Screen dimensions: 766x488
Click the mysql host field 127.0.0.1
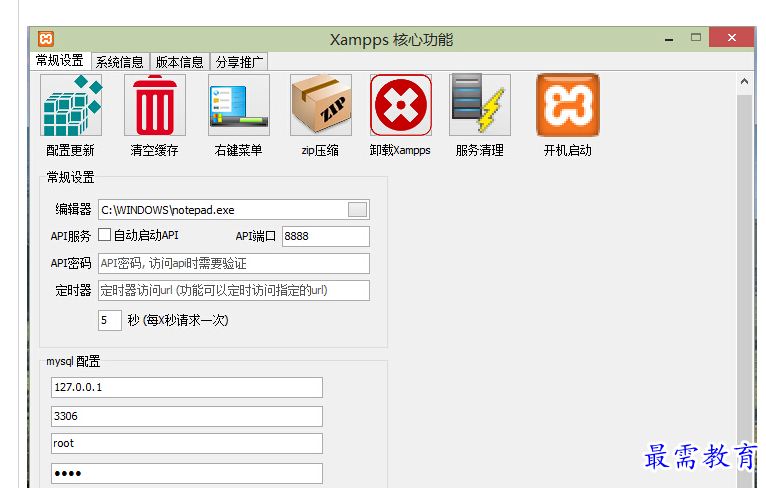(187, 387)
